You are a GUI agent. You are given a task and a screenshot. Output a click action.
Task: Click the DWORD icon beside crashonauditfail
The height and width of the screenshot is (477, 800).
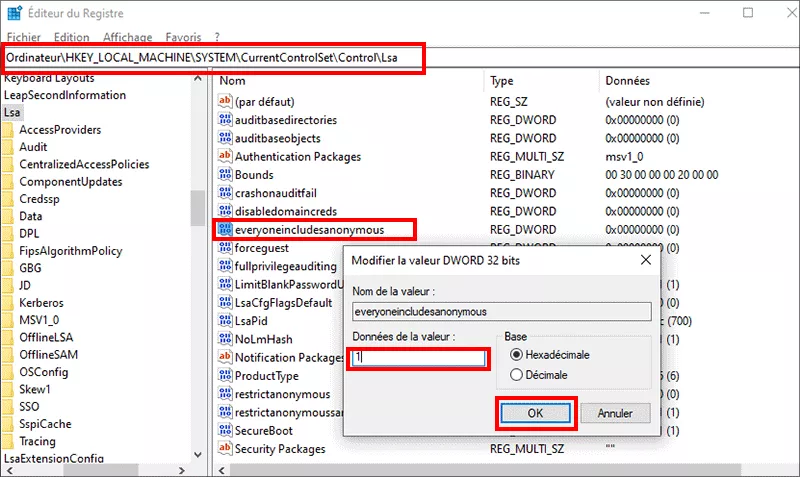[x=224, y=192]
